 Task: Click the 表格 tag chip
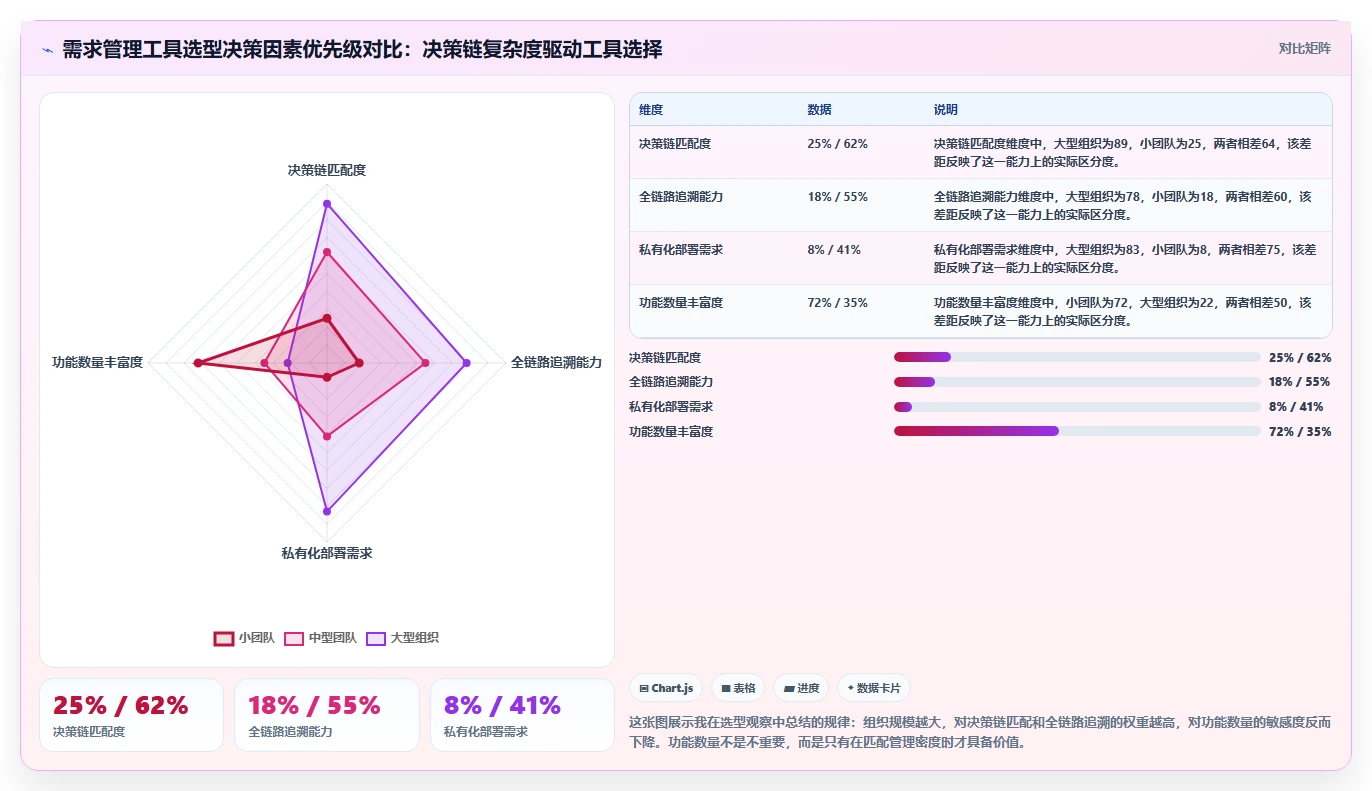pyautogui.click(x=738, y=688)
